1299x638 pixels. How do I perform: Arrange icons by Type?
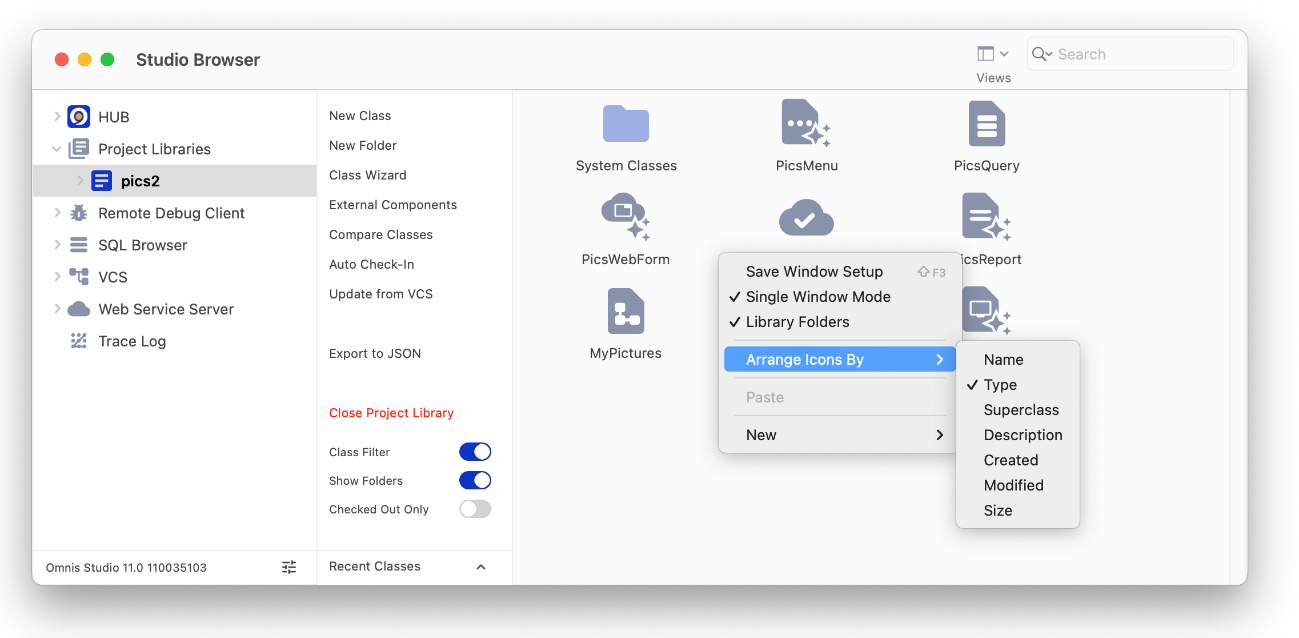(1018, 385)
